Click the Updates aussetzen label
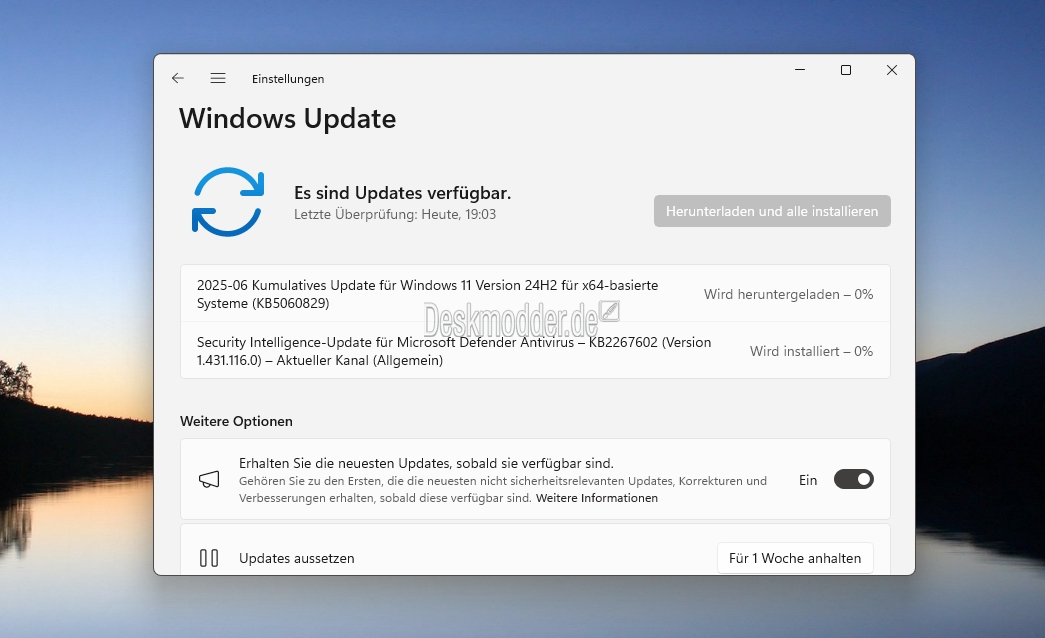The width and height of the screenshot is (1045, 638). [x=297, y=558]
